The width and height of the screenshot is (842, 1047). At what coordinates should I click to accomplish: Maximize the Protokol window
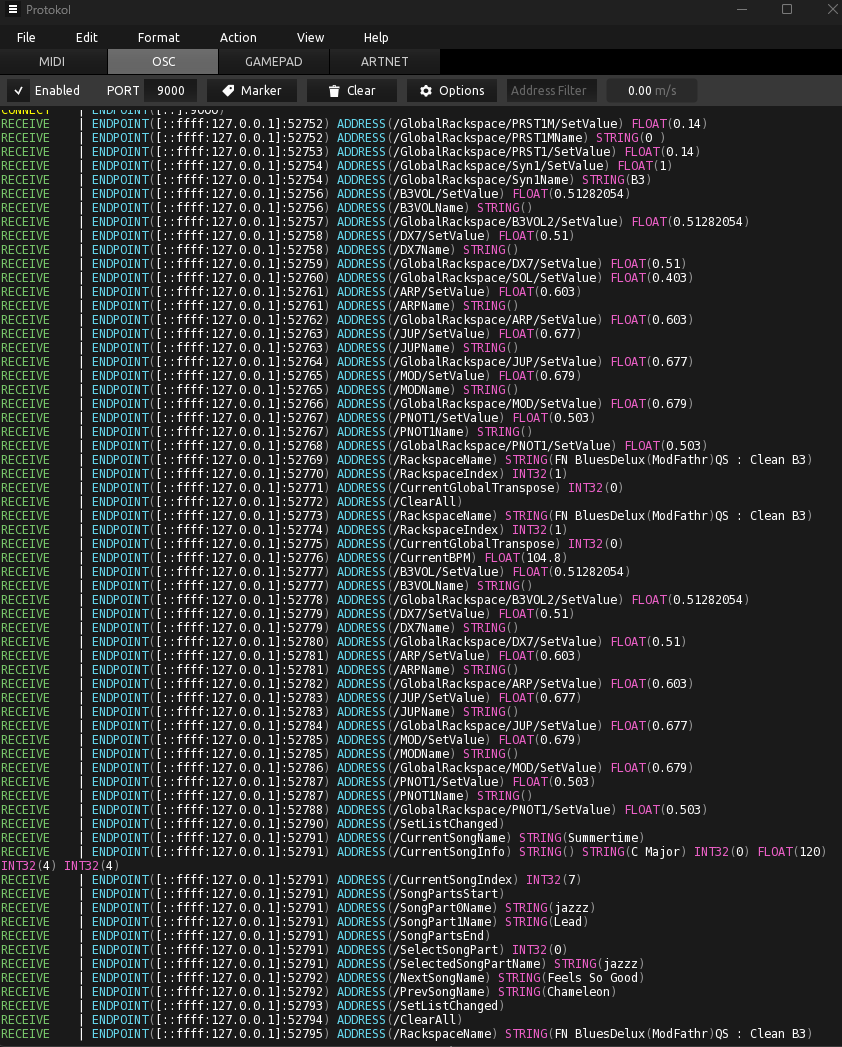[786, 10]
